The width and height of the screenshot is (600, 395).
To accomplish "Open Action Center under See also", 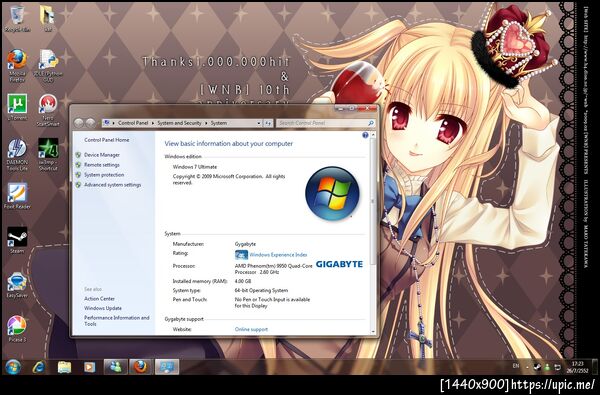I will point(99,299).
